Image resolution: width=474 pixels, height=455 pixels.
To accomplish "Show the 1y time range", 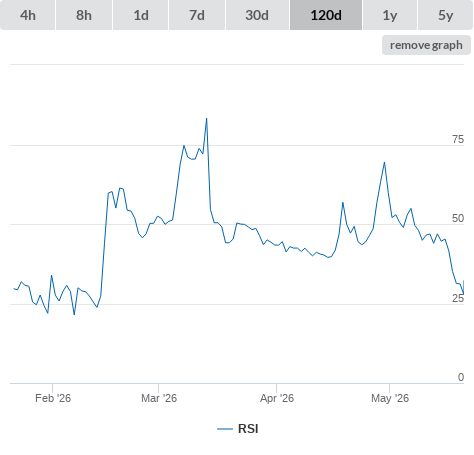I will (x=390, y=15).
